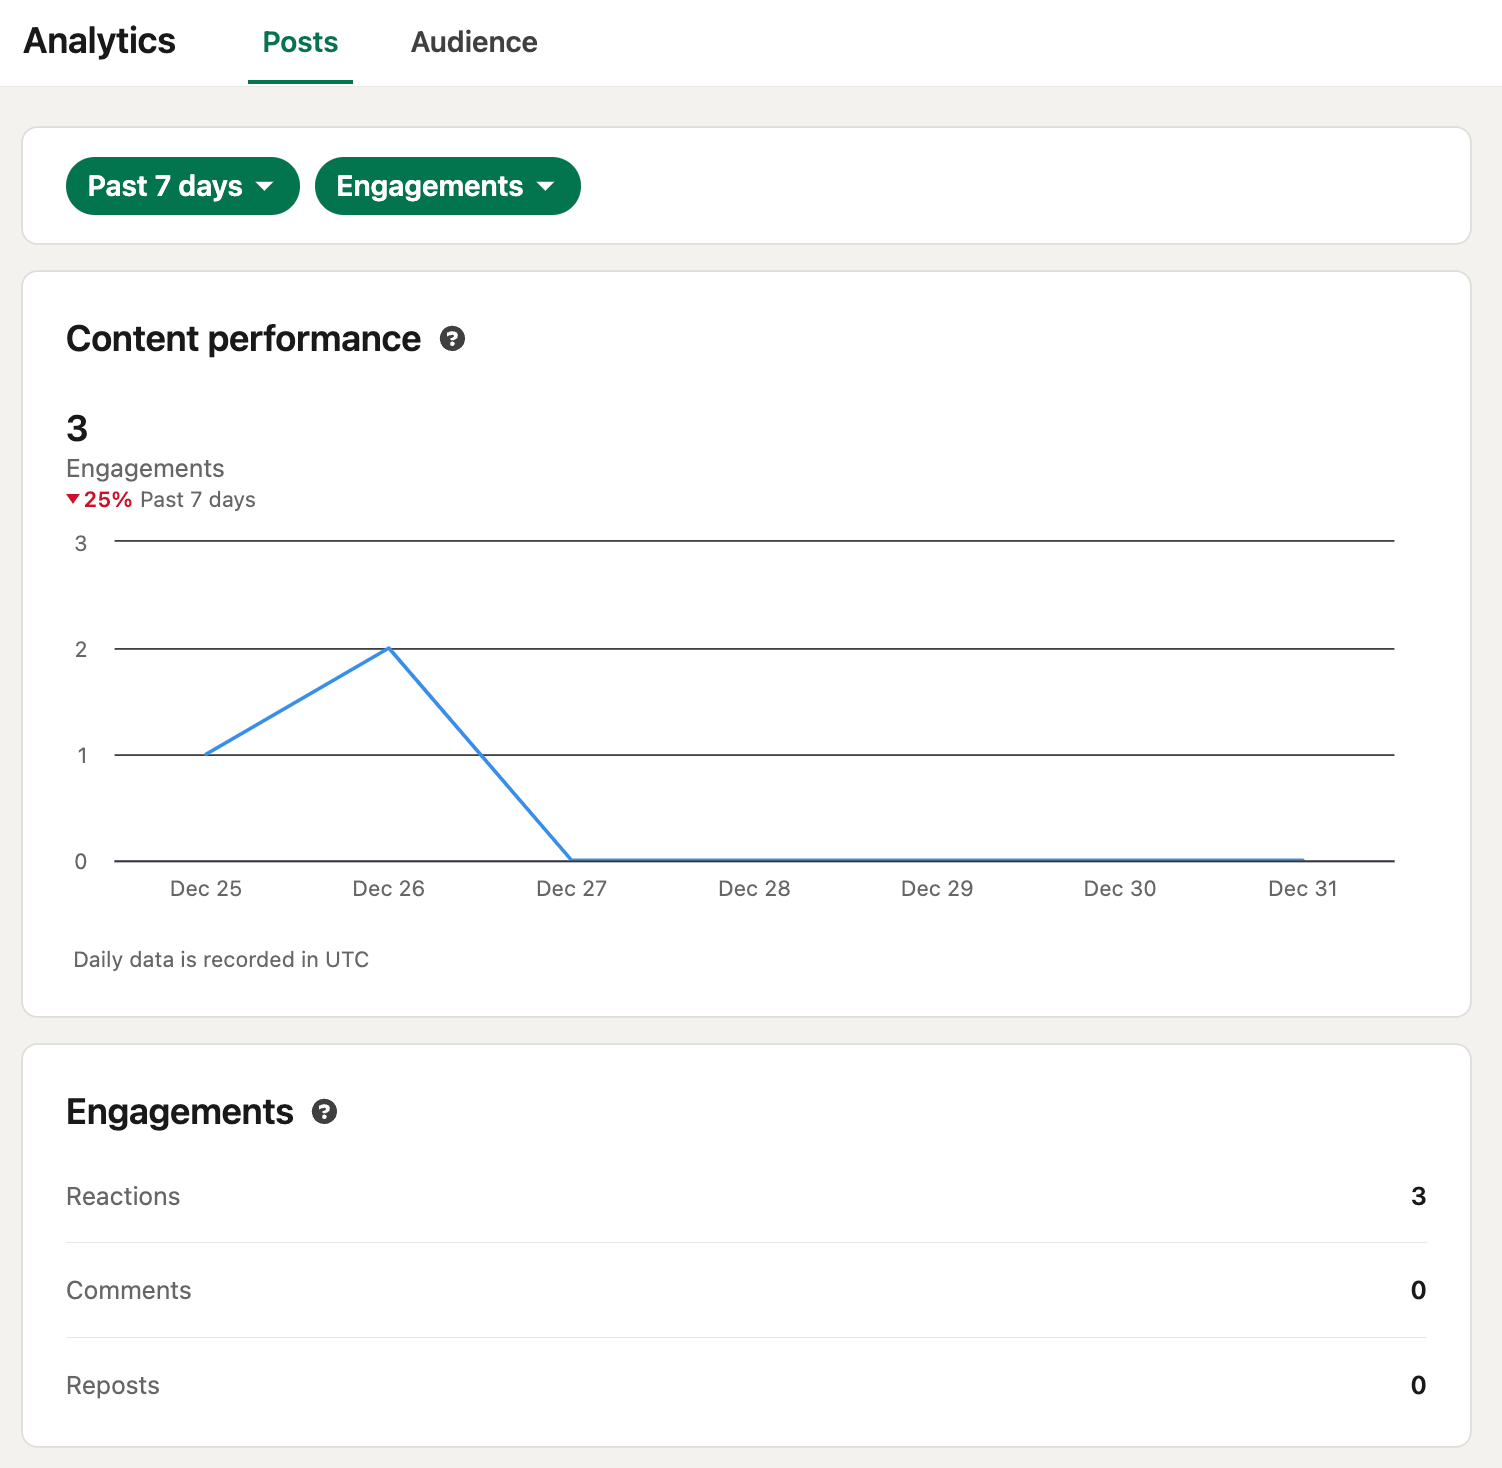The width and height of the screenshot is (1502, 1468).
Task: Click the Comments count value 0
Action: (1418, 1290)
